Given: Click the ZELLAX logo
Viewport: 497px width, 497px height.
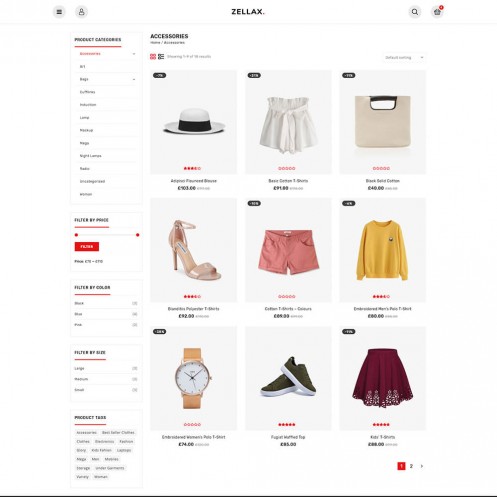Looking at the screenshot, I should click(x=248, y=12).
